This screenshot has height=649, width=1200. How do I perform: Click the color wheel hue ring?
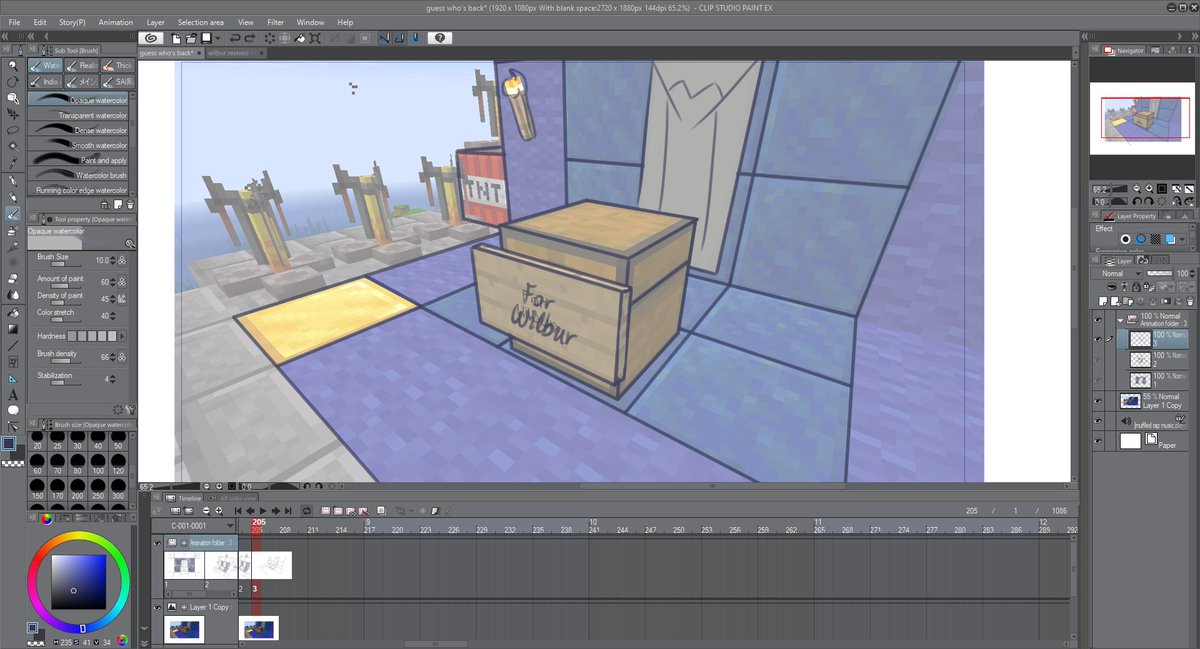[x=78, y=536]
